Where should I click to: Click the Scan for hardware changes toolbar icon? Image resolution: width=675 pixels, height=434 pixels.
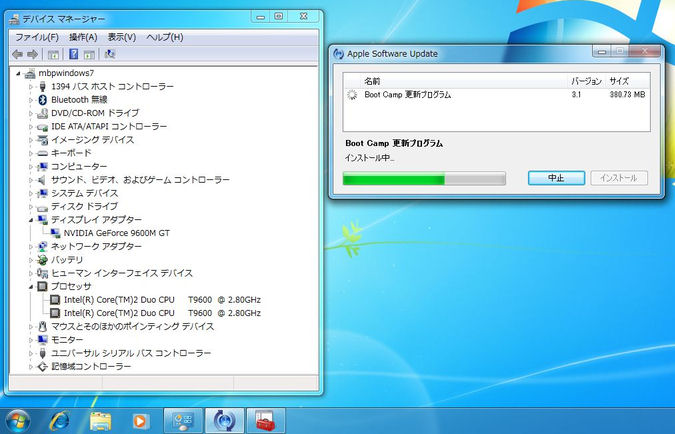coord(110,54)
